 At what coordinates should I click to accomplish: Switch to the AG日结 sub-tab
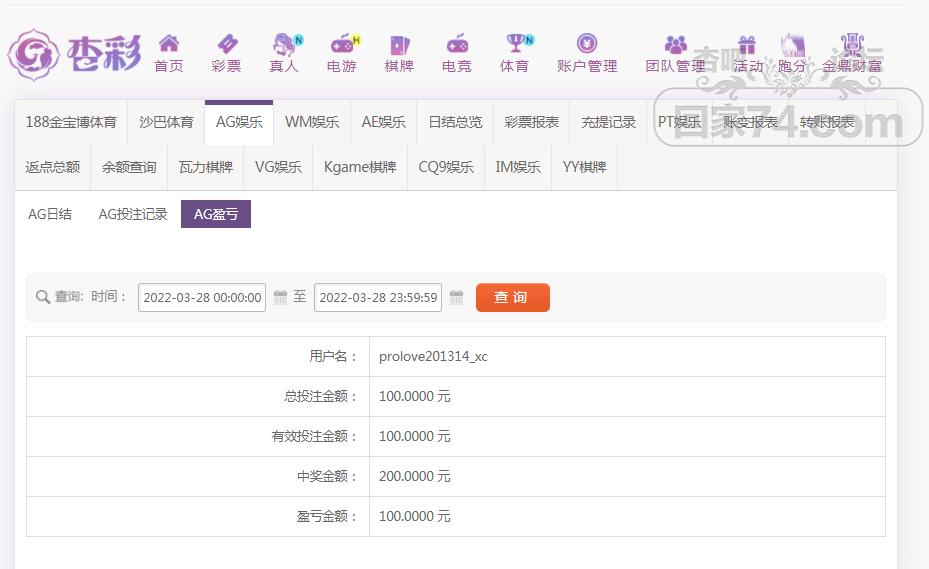pyautogui.click(x=50, y=214)
